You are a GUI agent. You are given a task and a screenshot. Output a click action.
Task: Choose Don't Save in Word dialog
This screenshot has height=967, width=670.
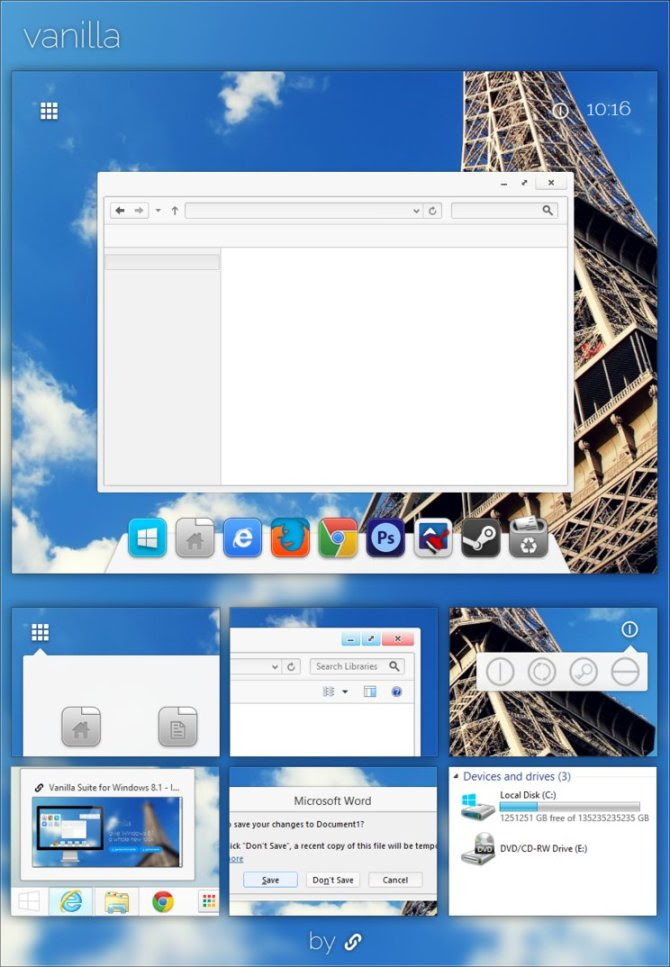(x=333, y=880)
